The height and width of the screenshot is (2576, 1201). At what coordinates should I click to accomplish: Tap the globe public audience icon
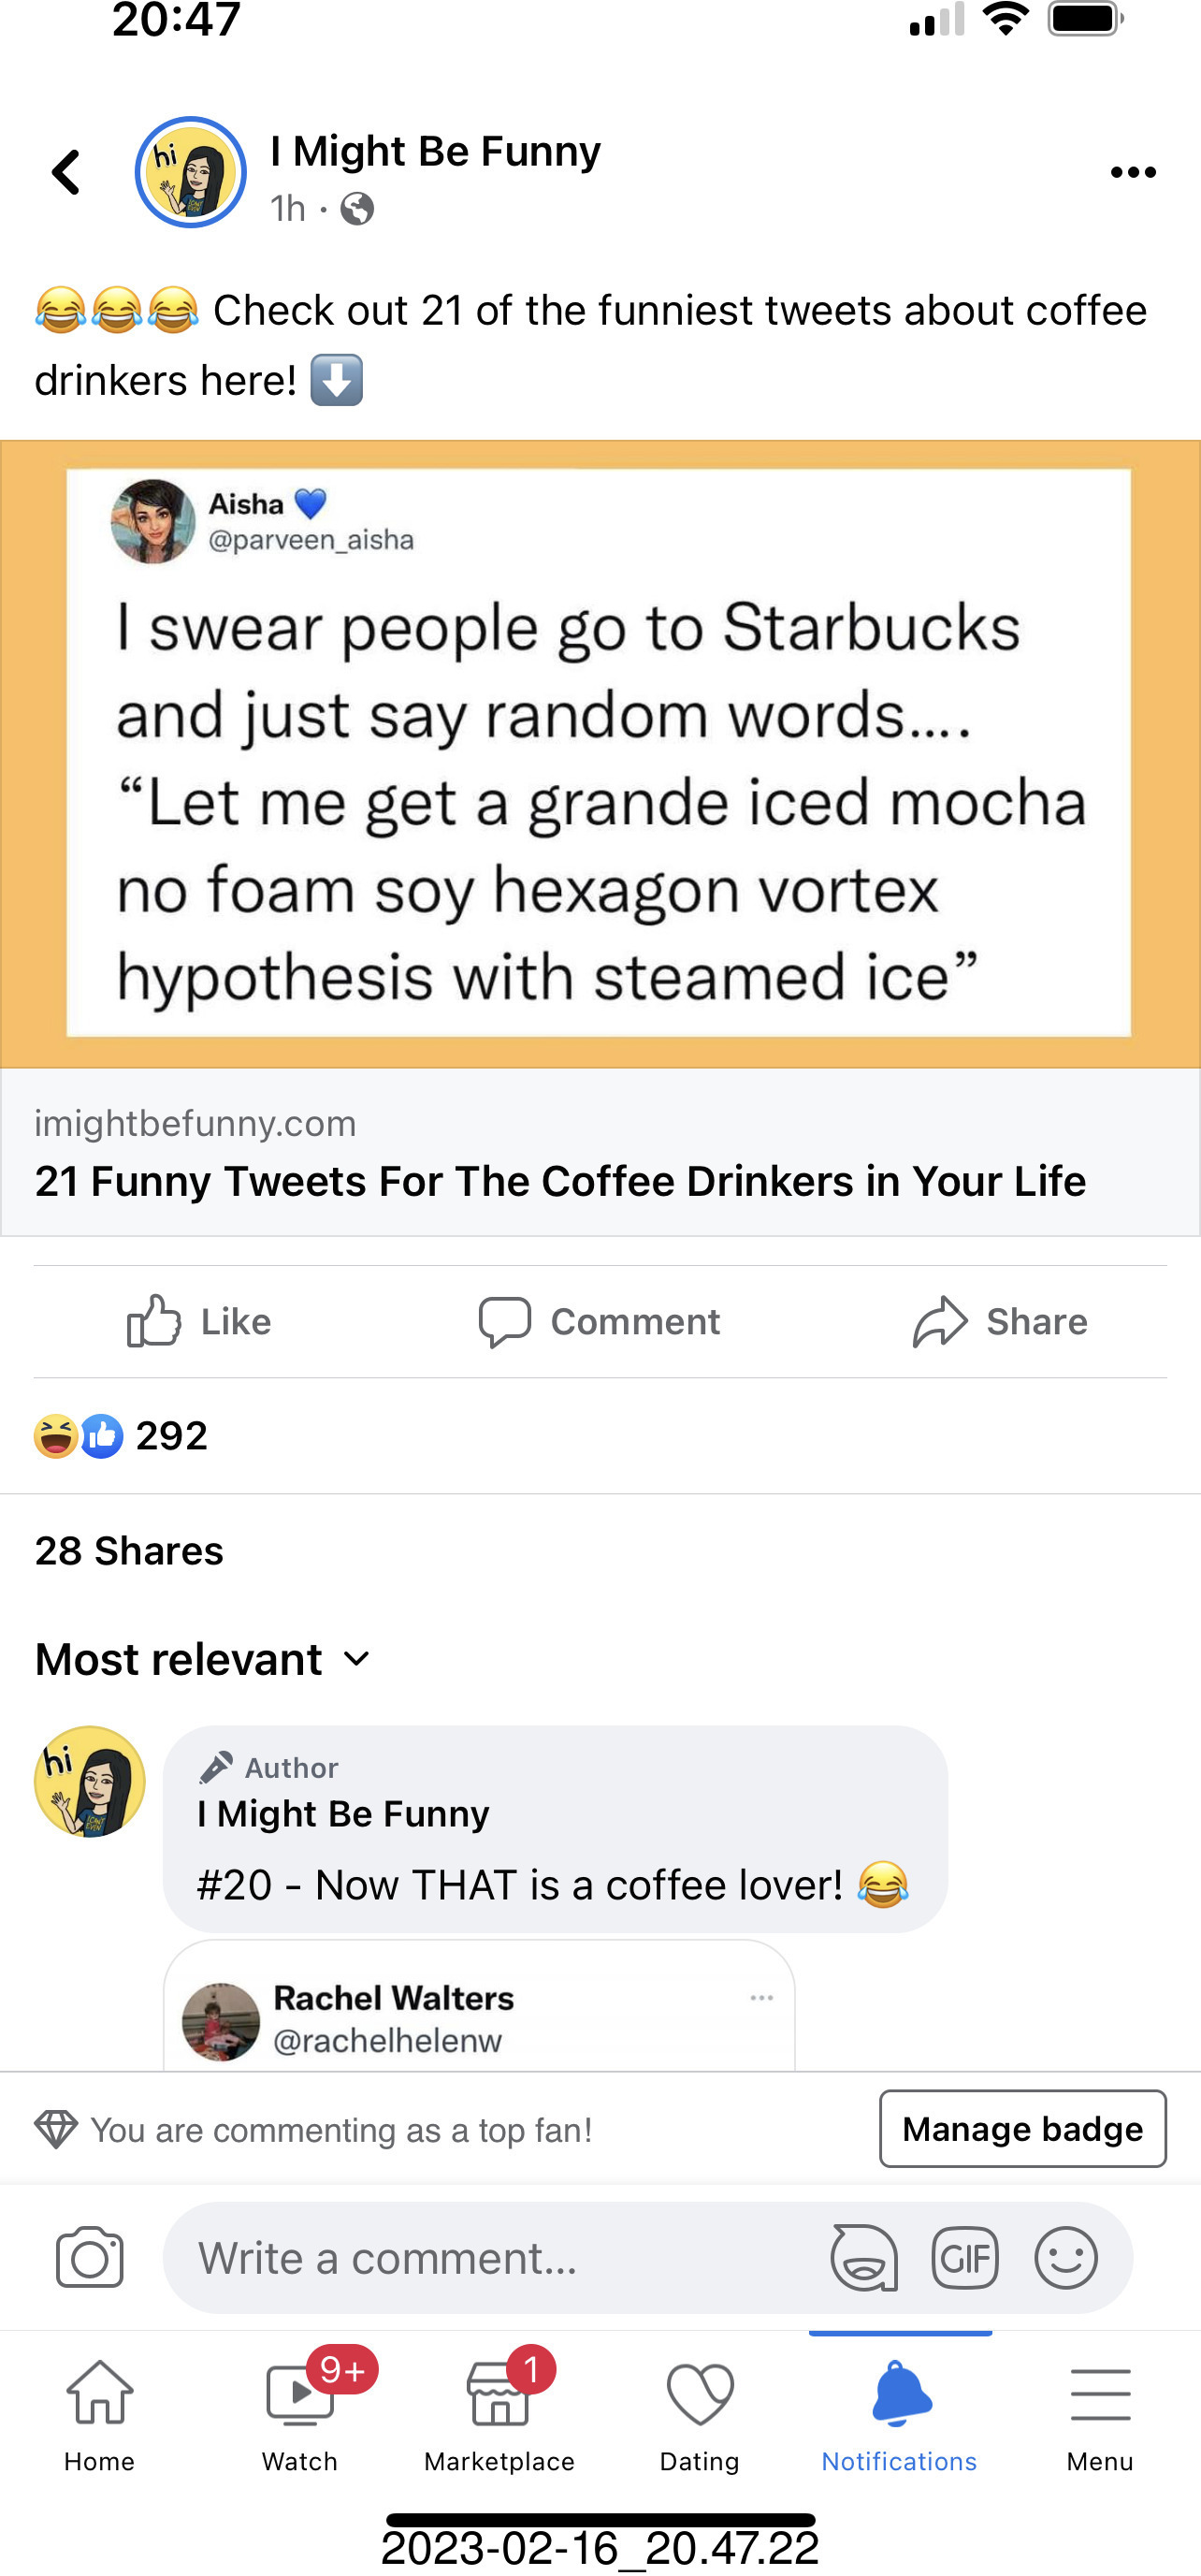[x=357, y=209]
